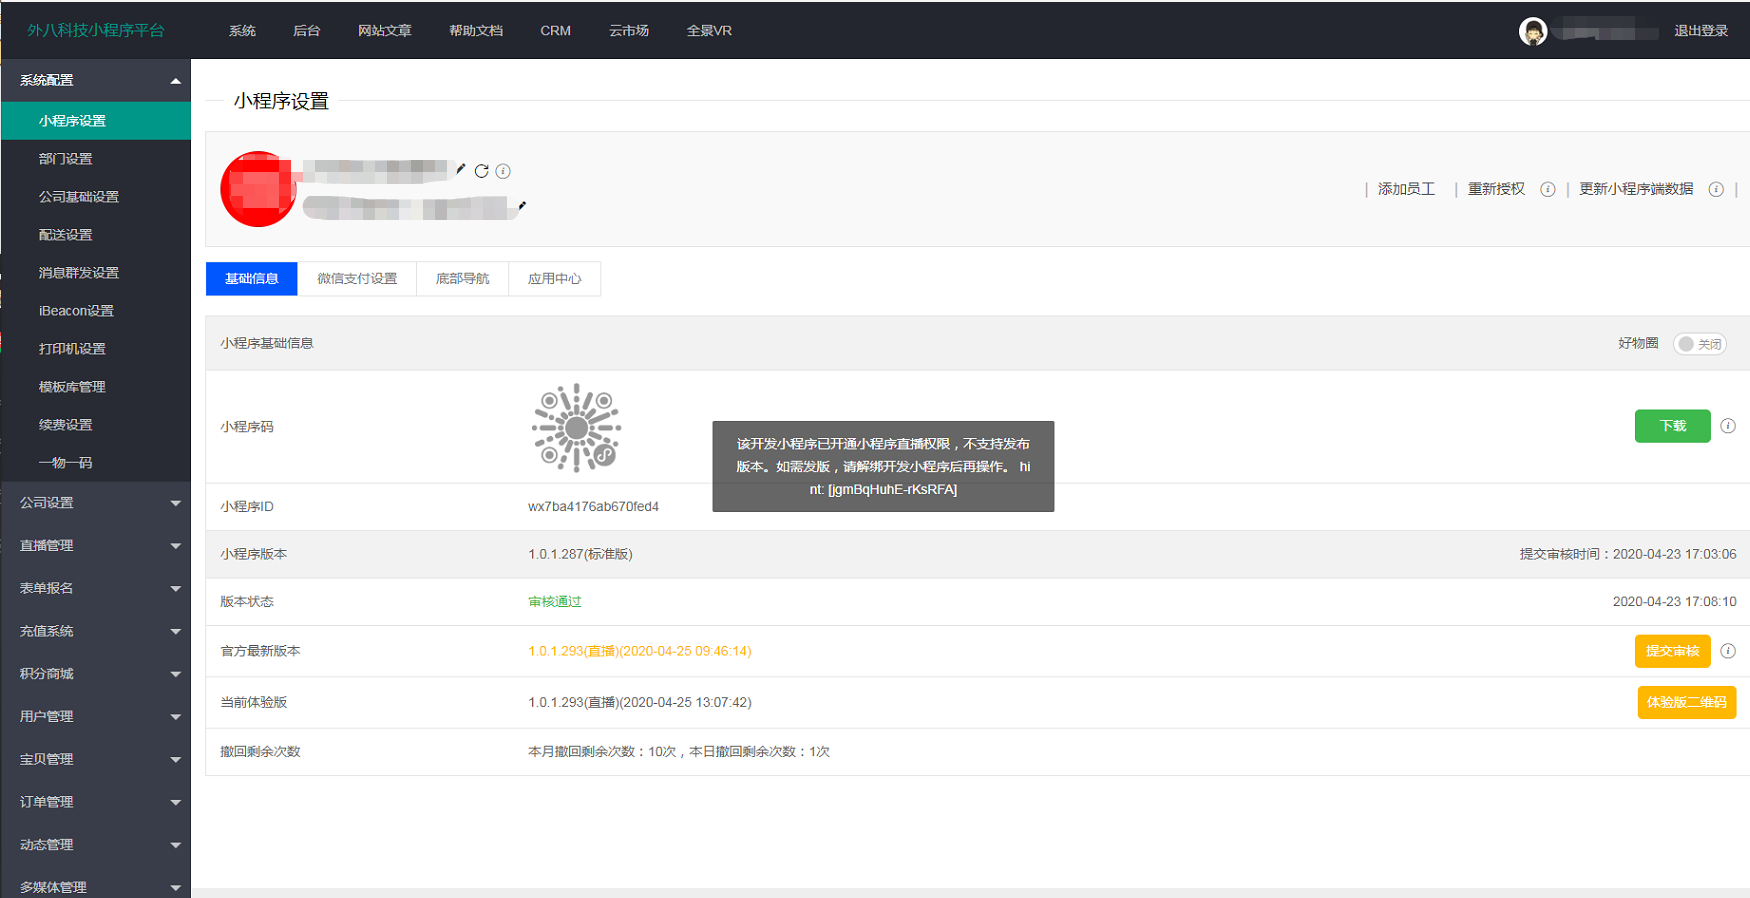Click the refresh icon next to the app name
Image resolution: width=1750 pixels, height=898 pixels.
(482, 171)
